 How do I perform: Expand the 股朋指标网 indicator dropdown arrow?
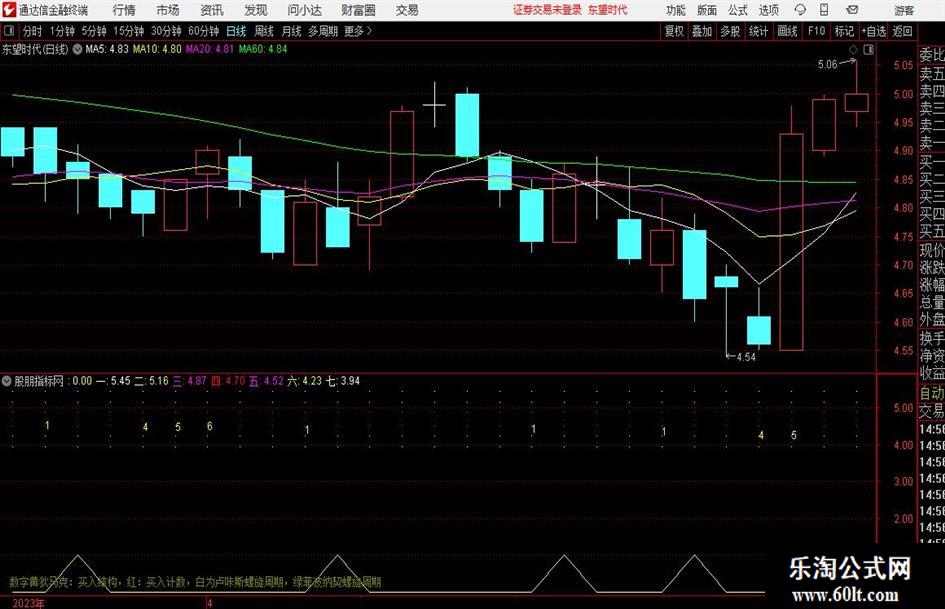[x=7, y=380]
